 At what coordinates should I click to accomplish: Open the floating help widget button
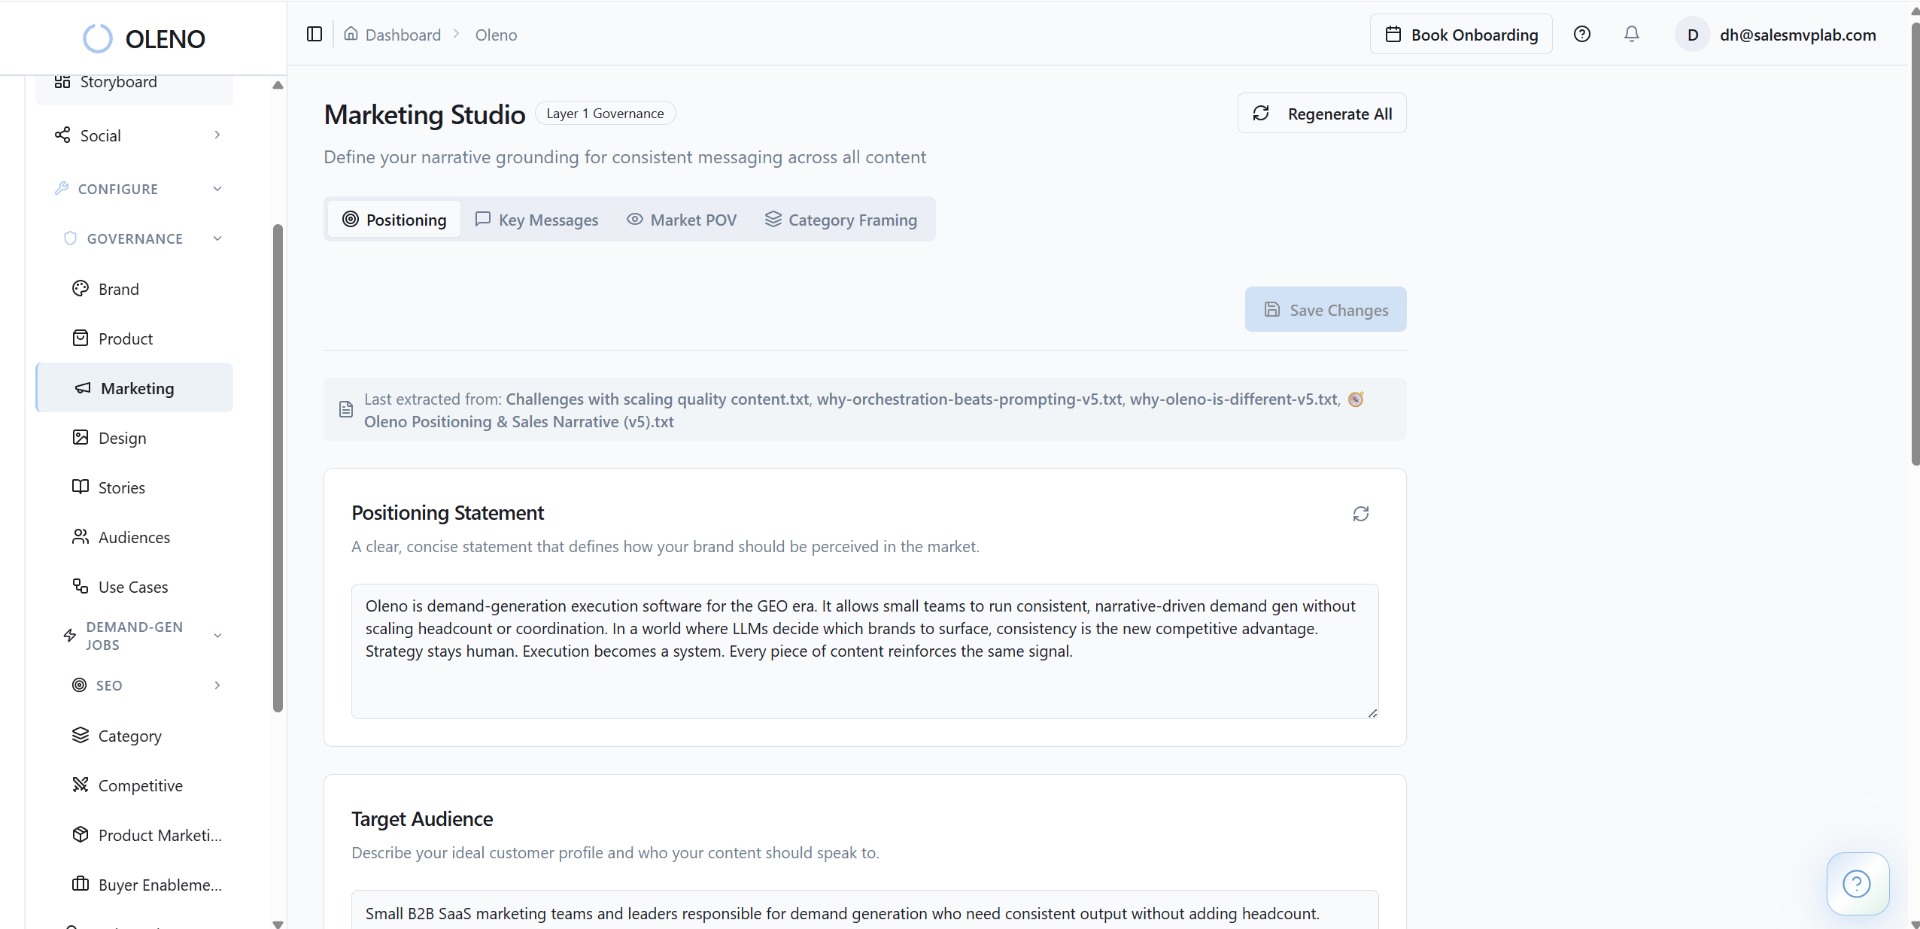[1856, 884]
